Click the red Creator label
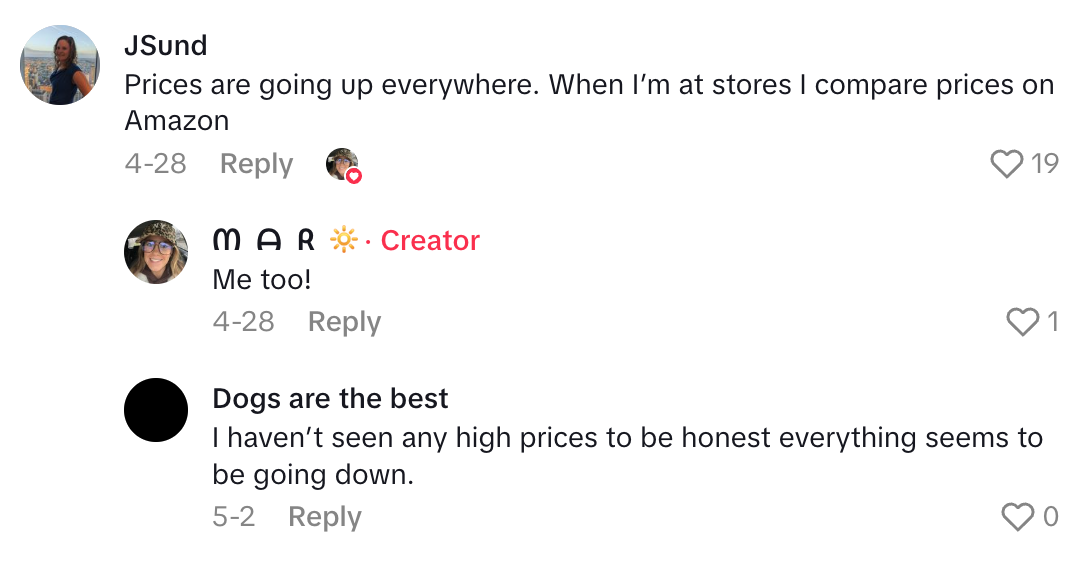Viewport: 1086px width, 564px height. [x=430, y=241]
